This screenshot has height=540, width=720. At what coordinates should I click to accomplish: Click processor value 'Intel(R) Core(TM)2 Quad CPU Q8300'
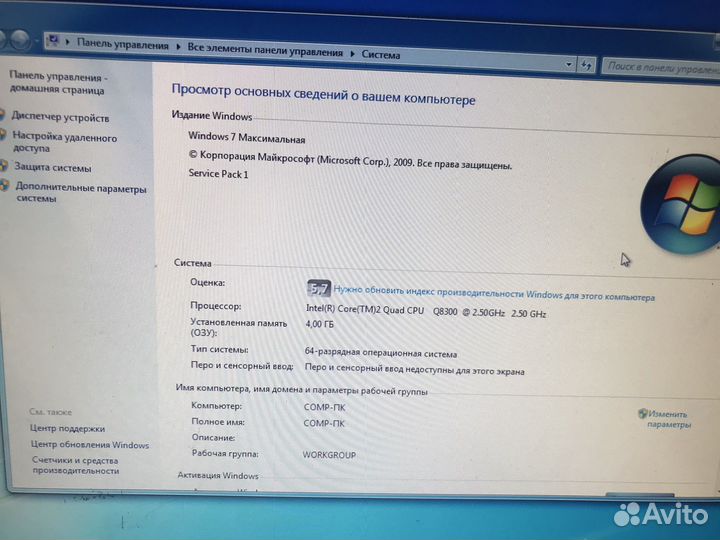382,310
